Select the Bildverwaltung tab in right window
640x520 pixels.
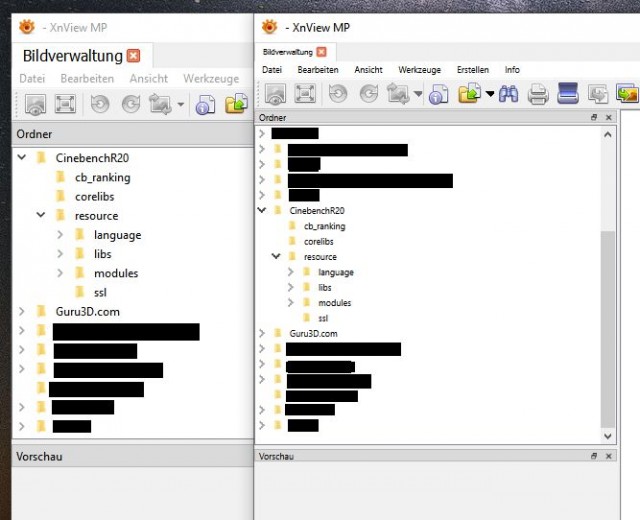288,52
